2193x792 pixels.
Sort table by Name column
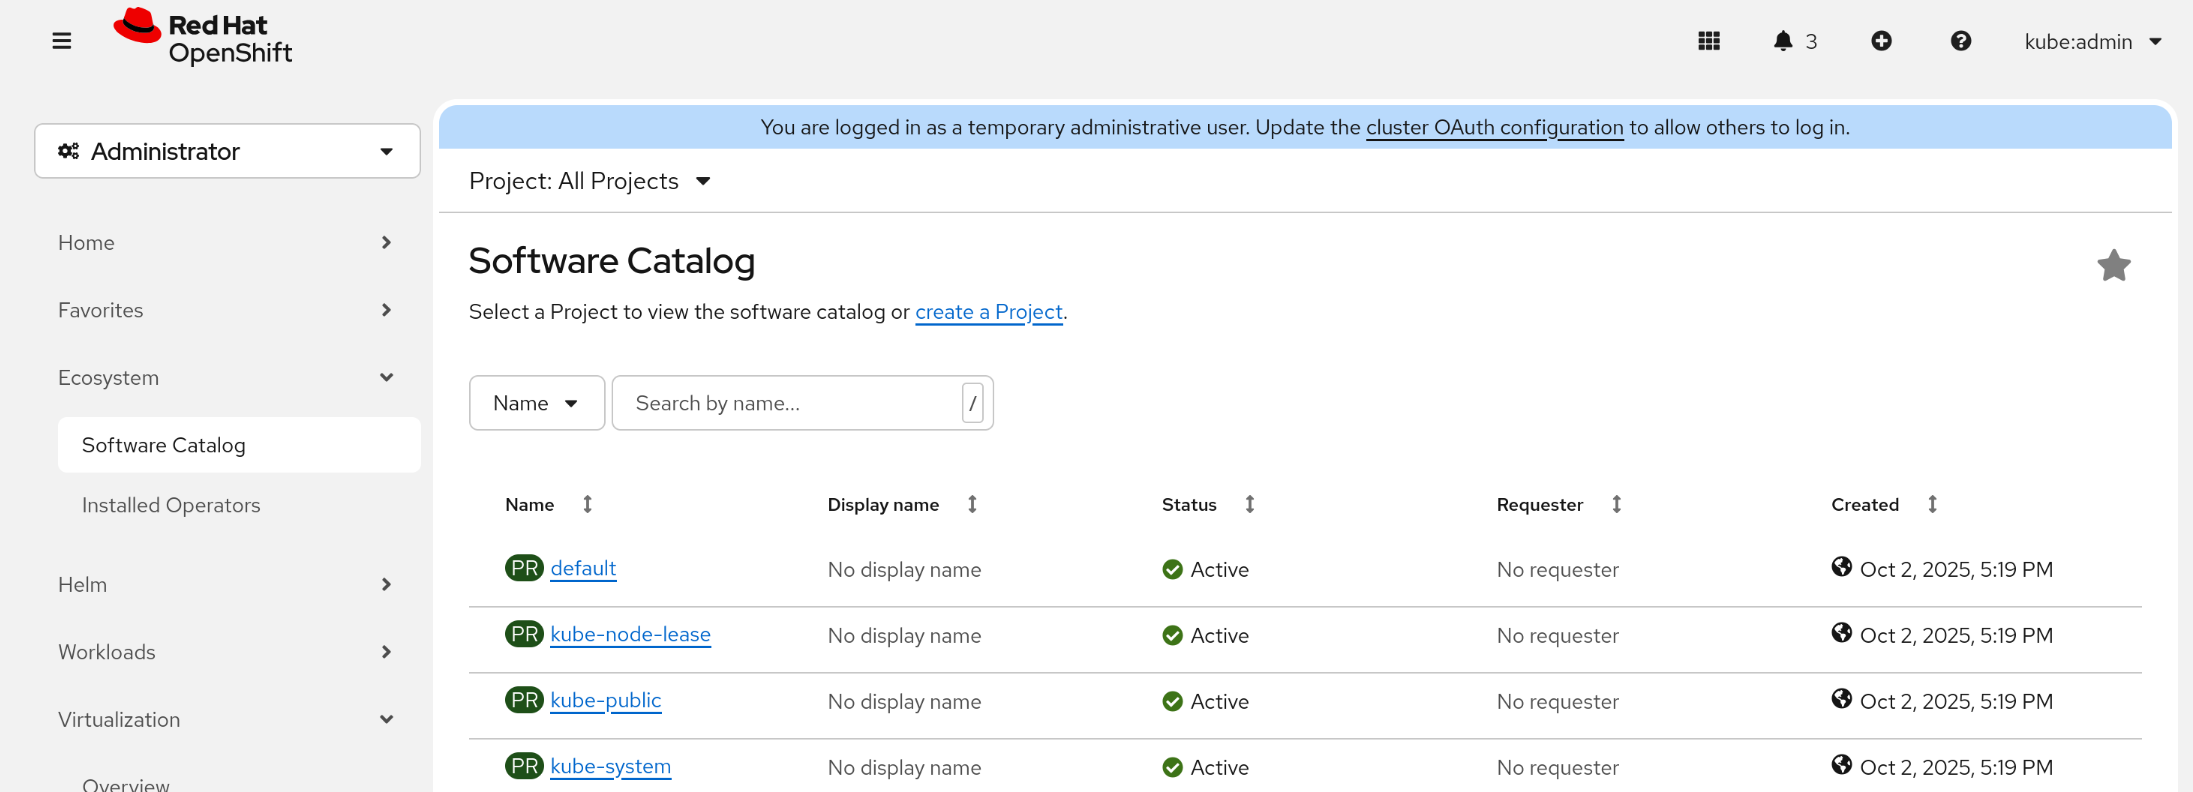click(x=587, y=505)
